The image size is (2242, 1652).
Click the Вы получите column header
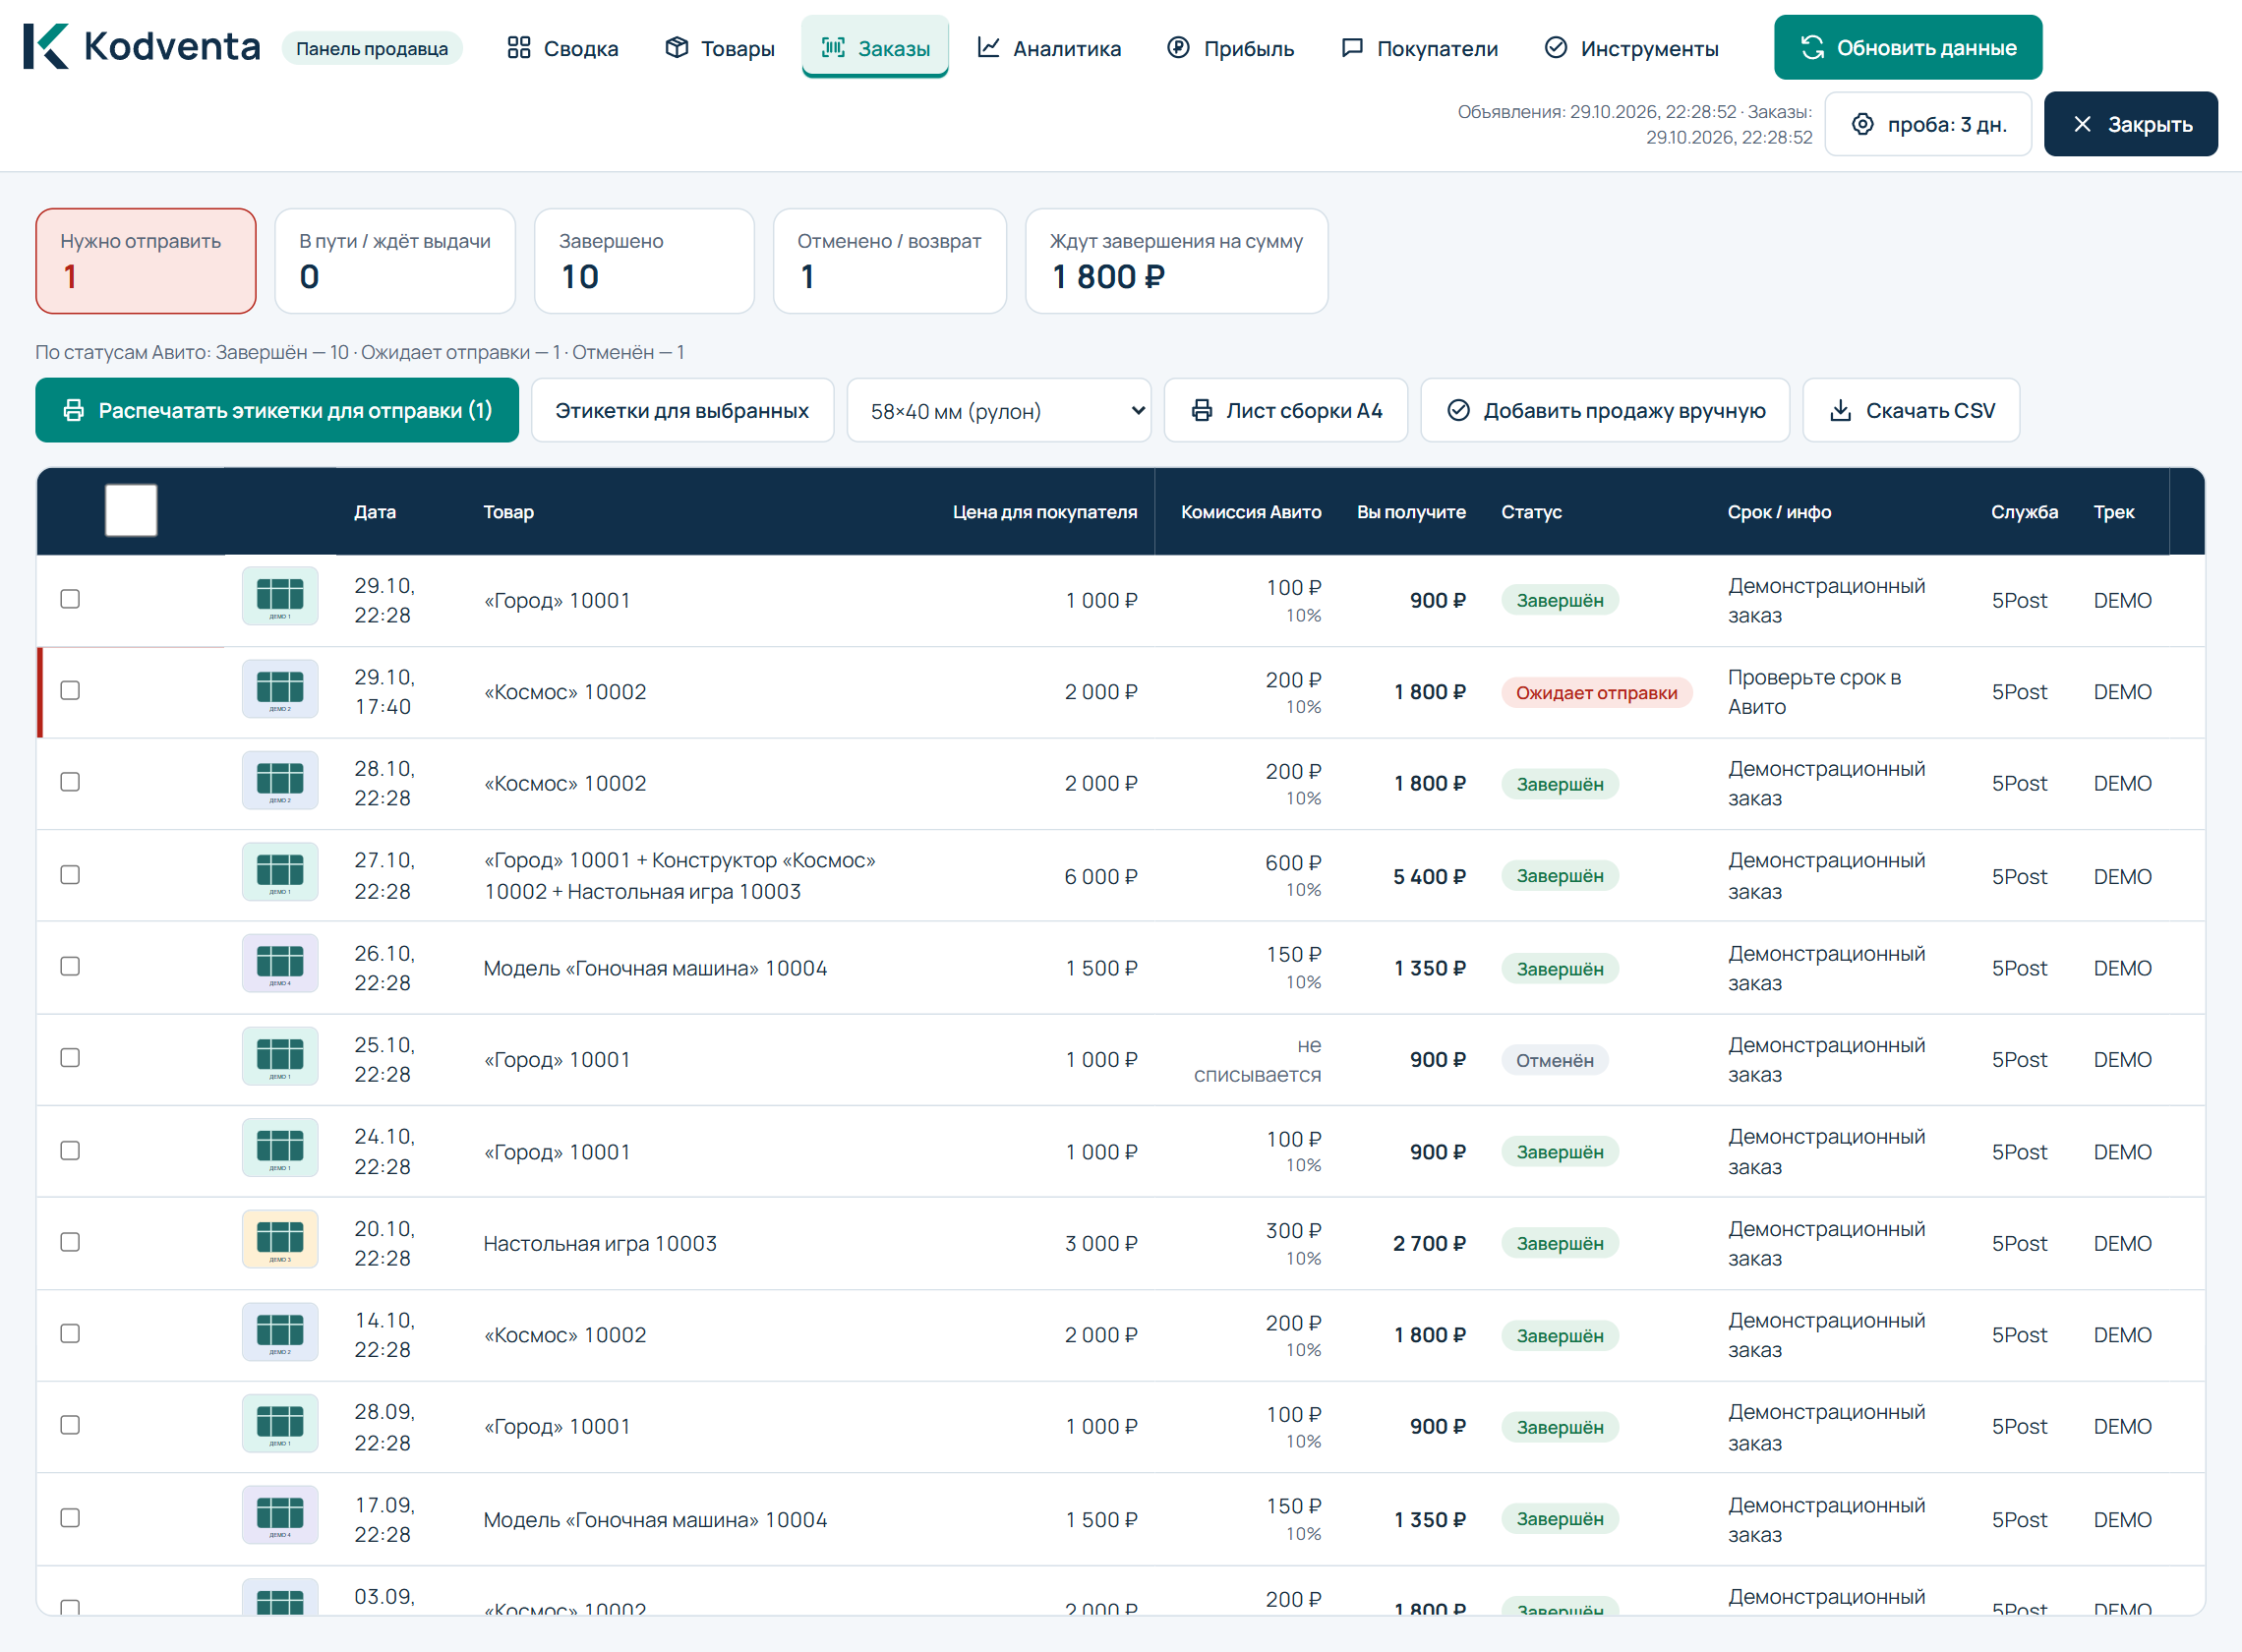[x=1411, y=512]
